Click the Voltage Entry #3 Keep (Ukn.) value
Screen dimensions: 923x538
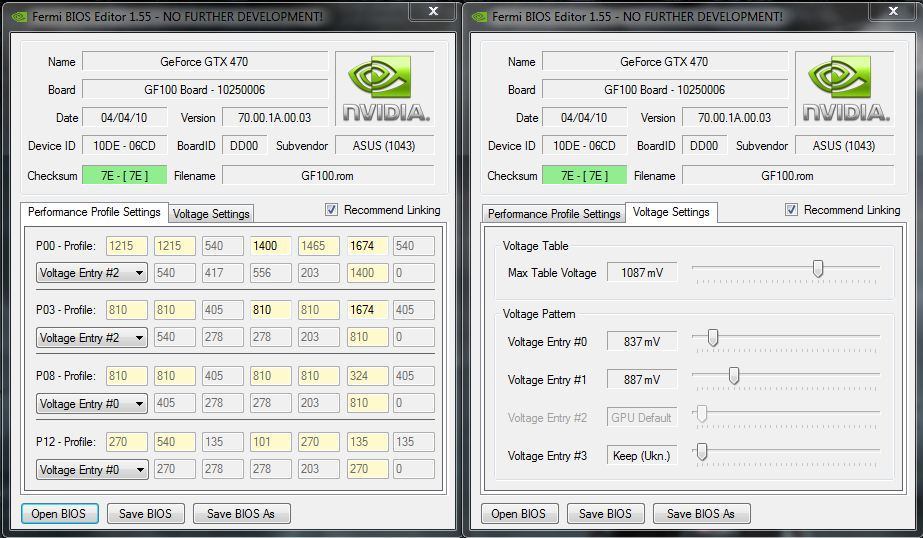(642, 456)
